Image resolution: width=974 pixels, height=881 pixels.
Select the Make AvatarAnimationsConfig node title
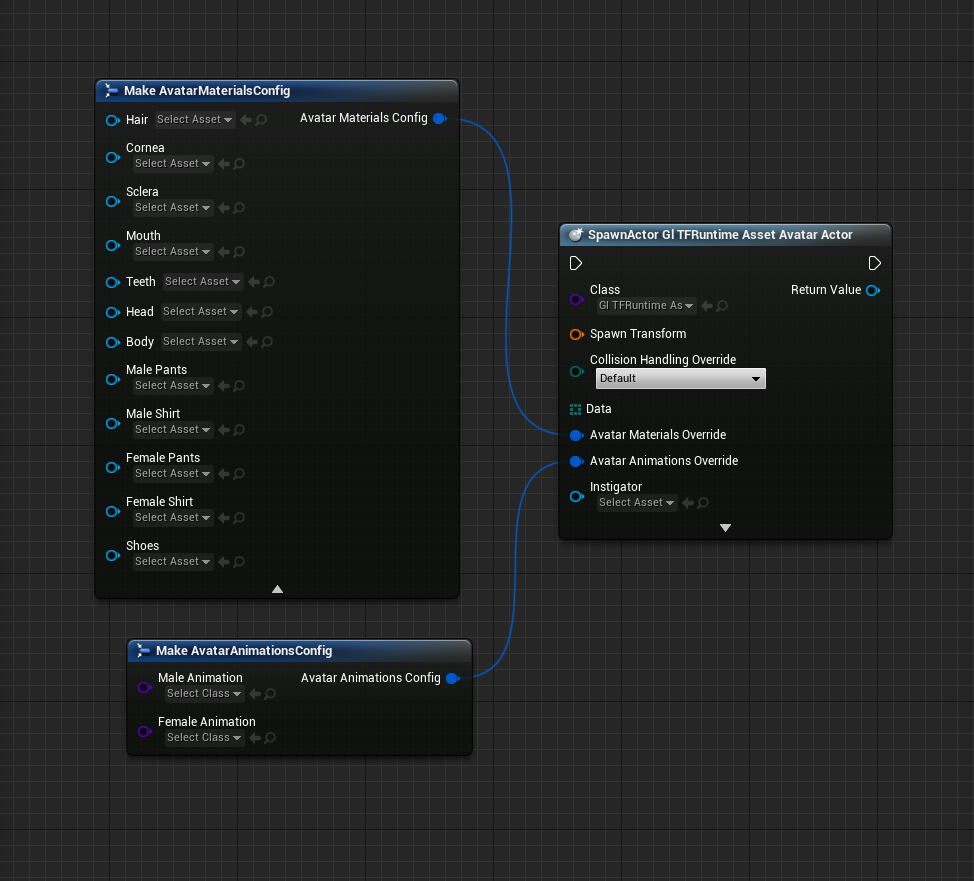coord(244,651)
